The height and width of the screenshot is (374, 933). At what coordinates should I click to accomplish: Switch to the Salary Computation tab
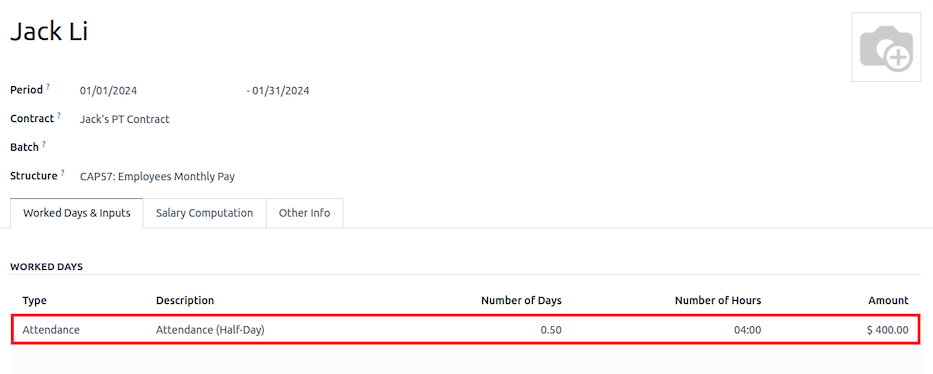coord(204,213)
